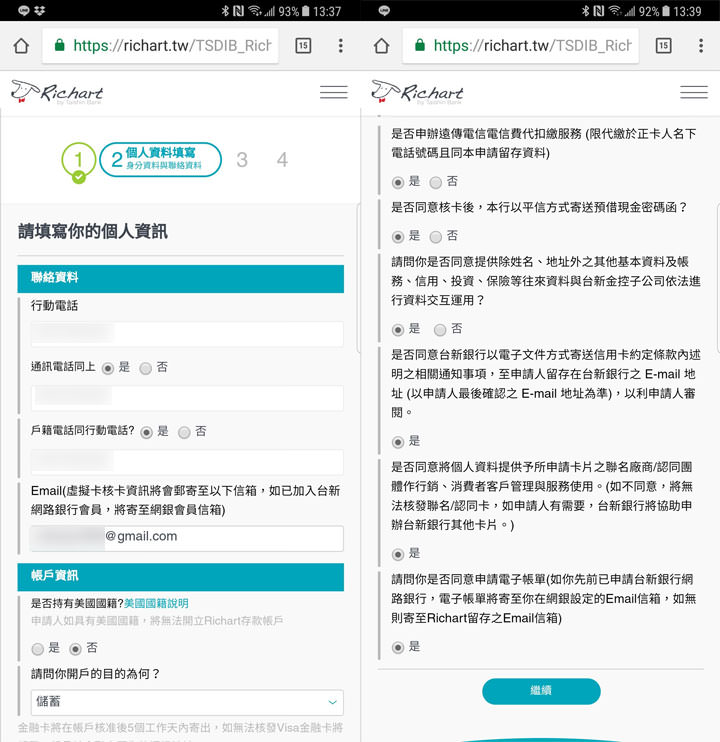The height and width of the screenshot is (742, 720).
Task: Click the 戶籍電話 input field
Action: pyautogui.click(x=187, y=462)
